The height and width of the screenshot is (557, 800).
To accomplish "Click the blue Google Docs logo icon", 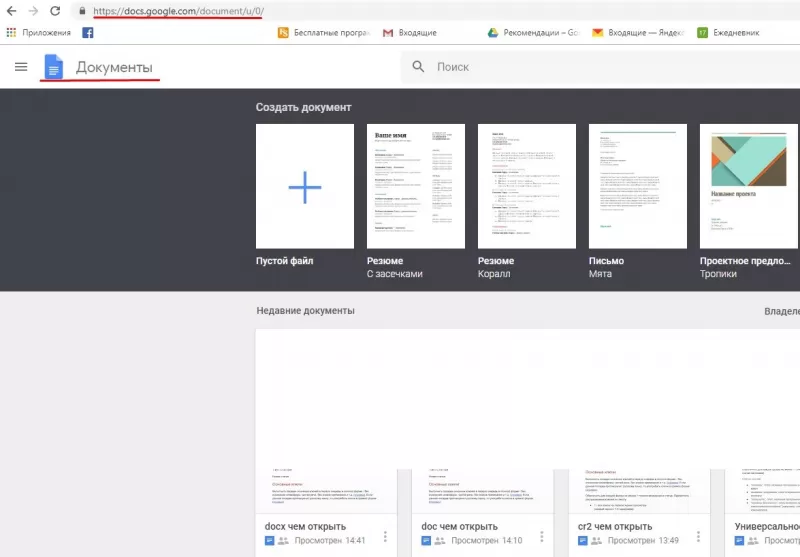I will [54, 67].
